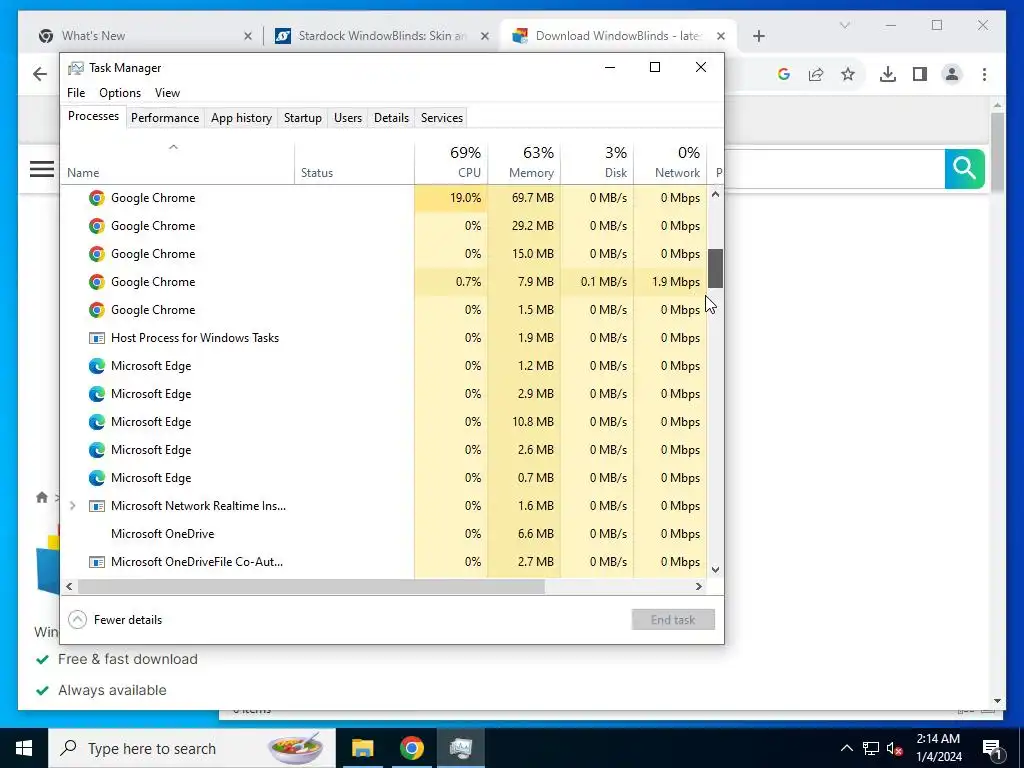Select the Microsoft OneDrive process row
The image size is (1024, 768).
(x=384, y=534)
